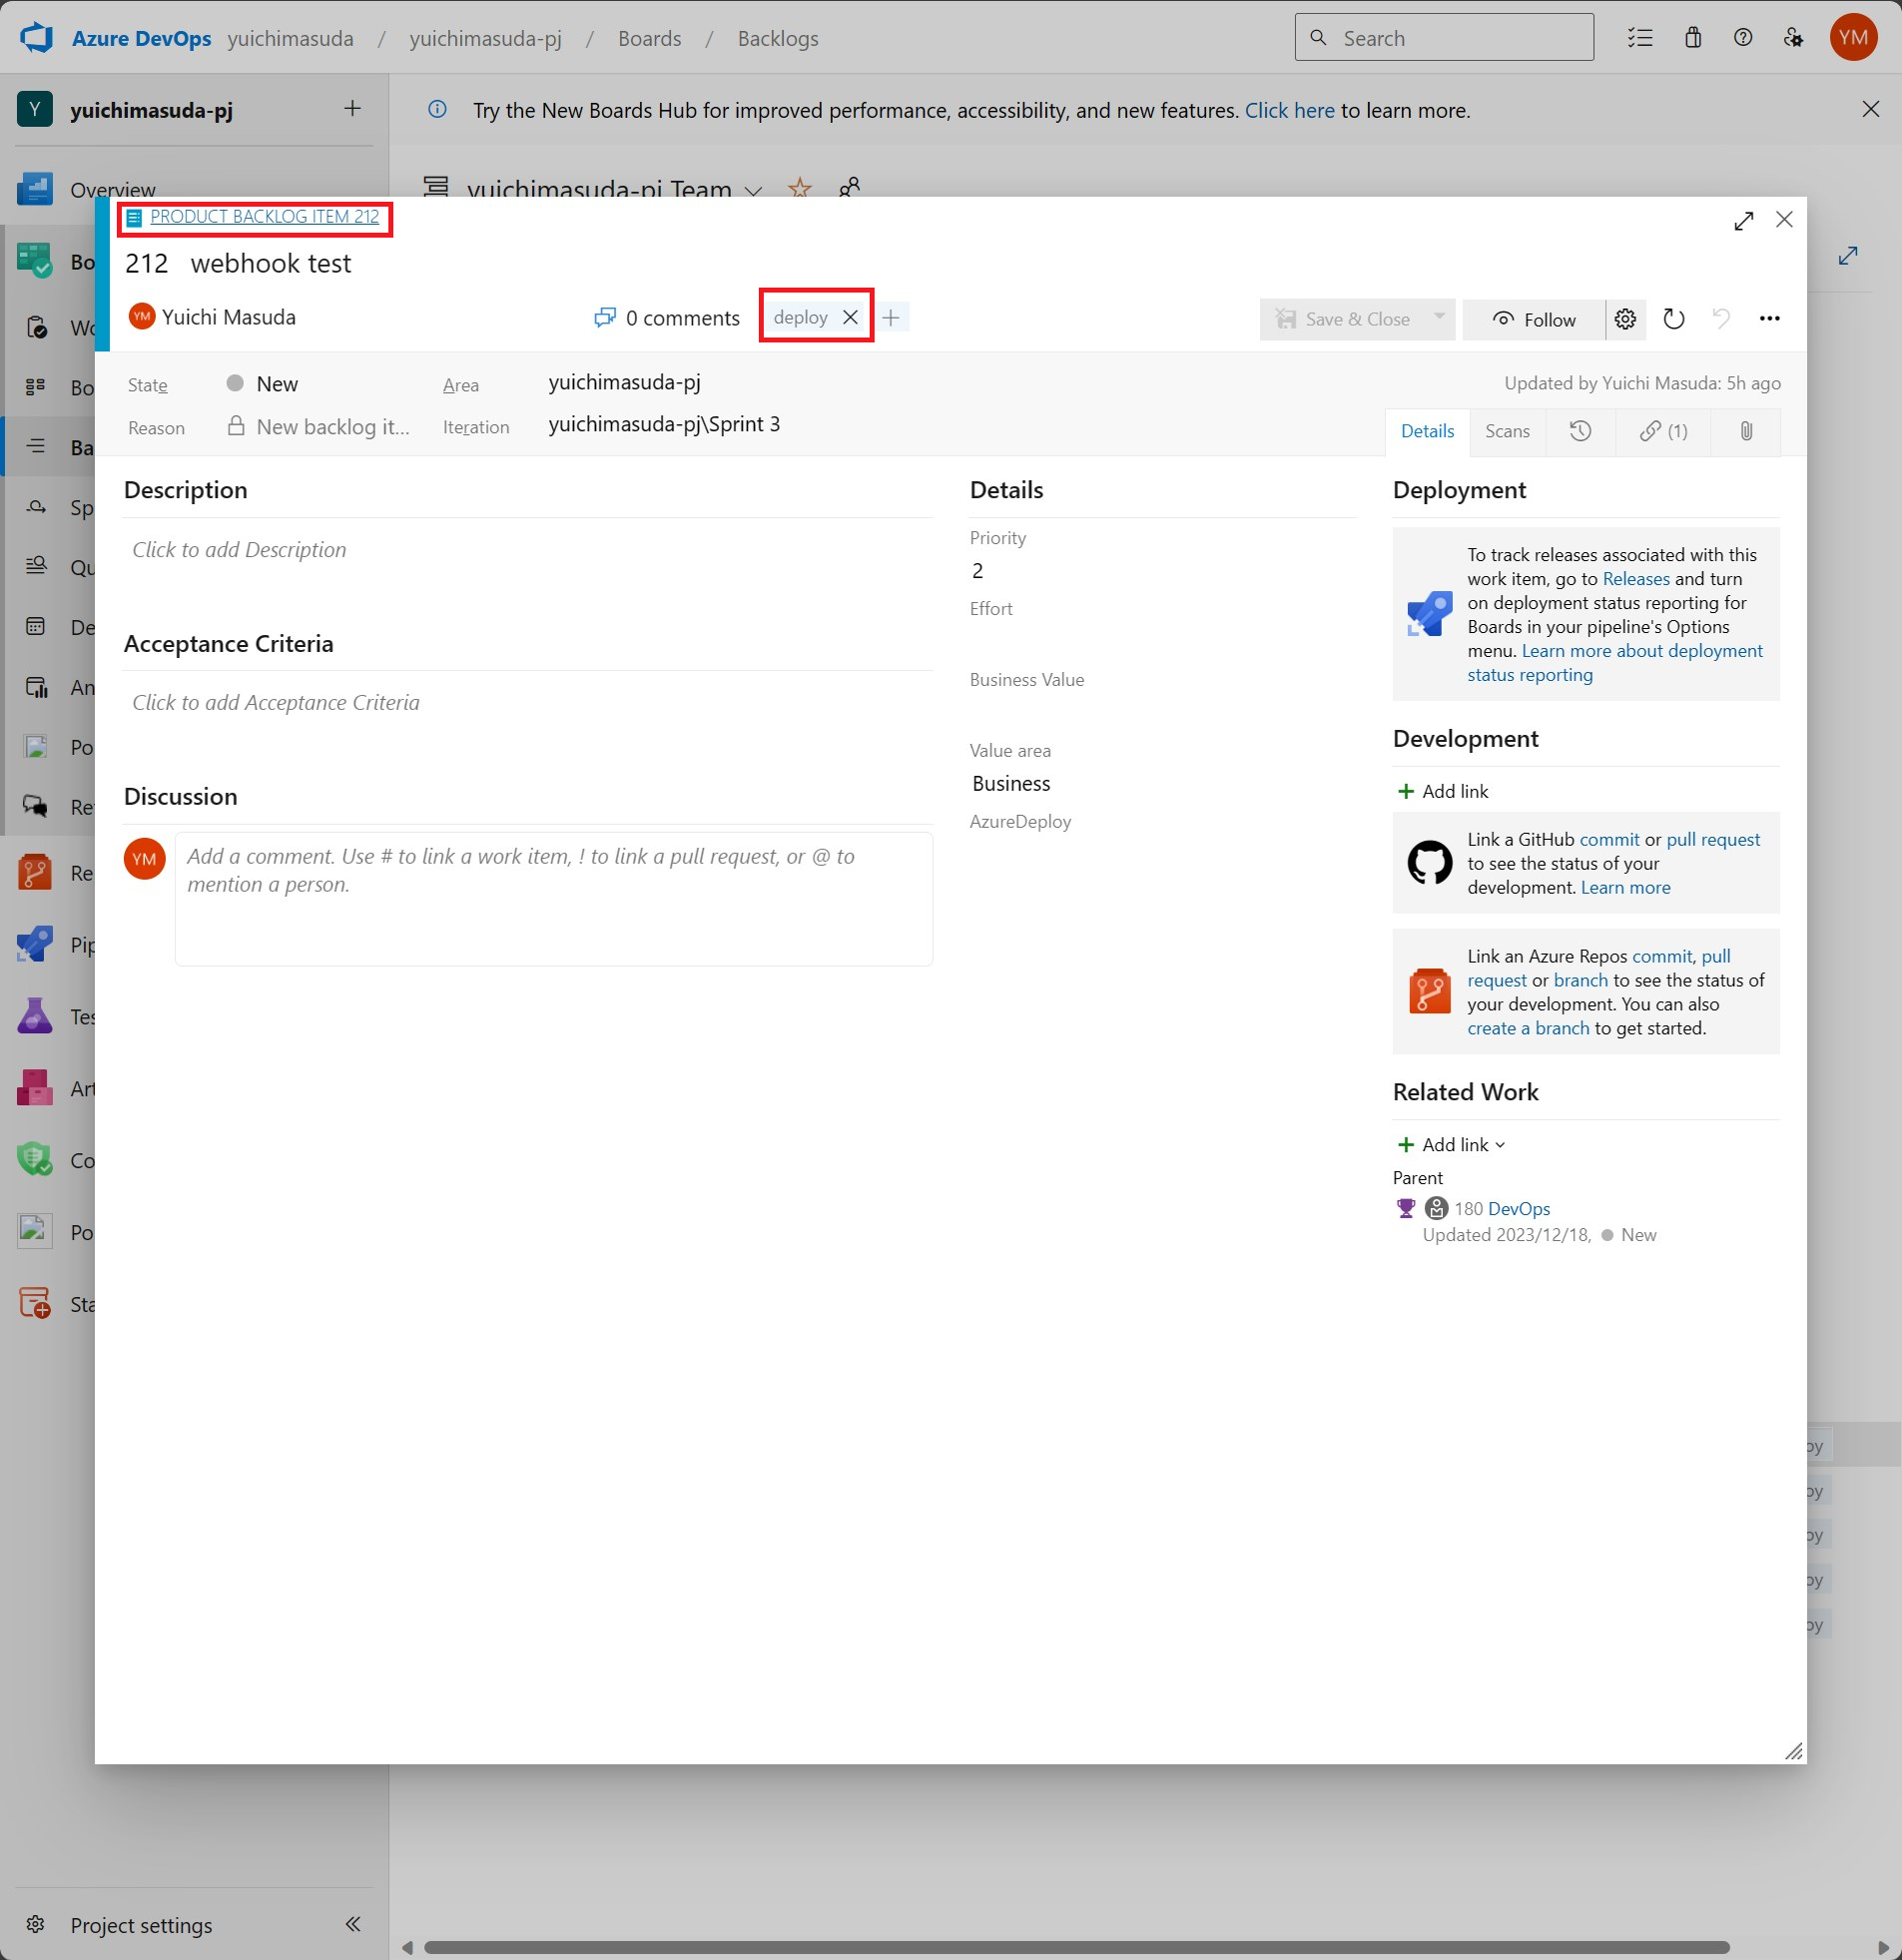Open the Attachments paperclip tab

(1746, 431)
